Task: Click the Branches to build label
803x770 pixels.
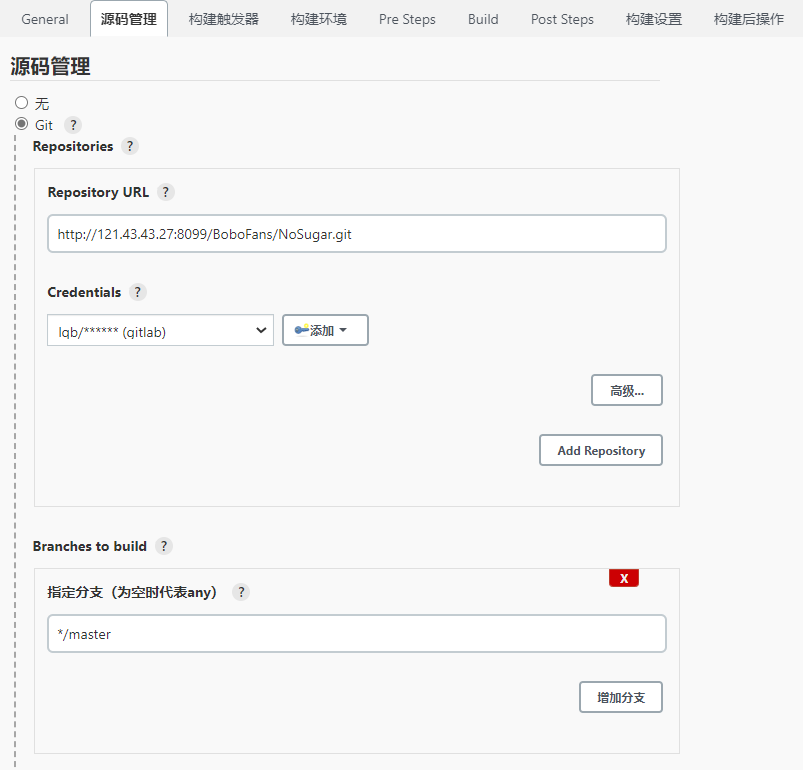Action: pos(90,546)
